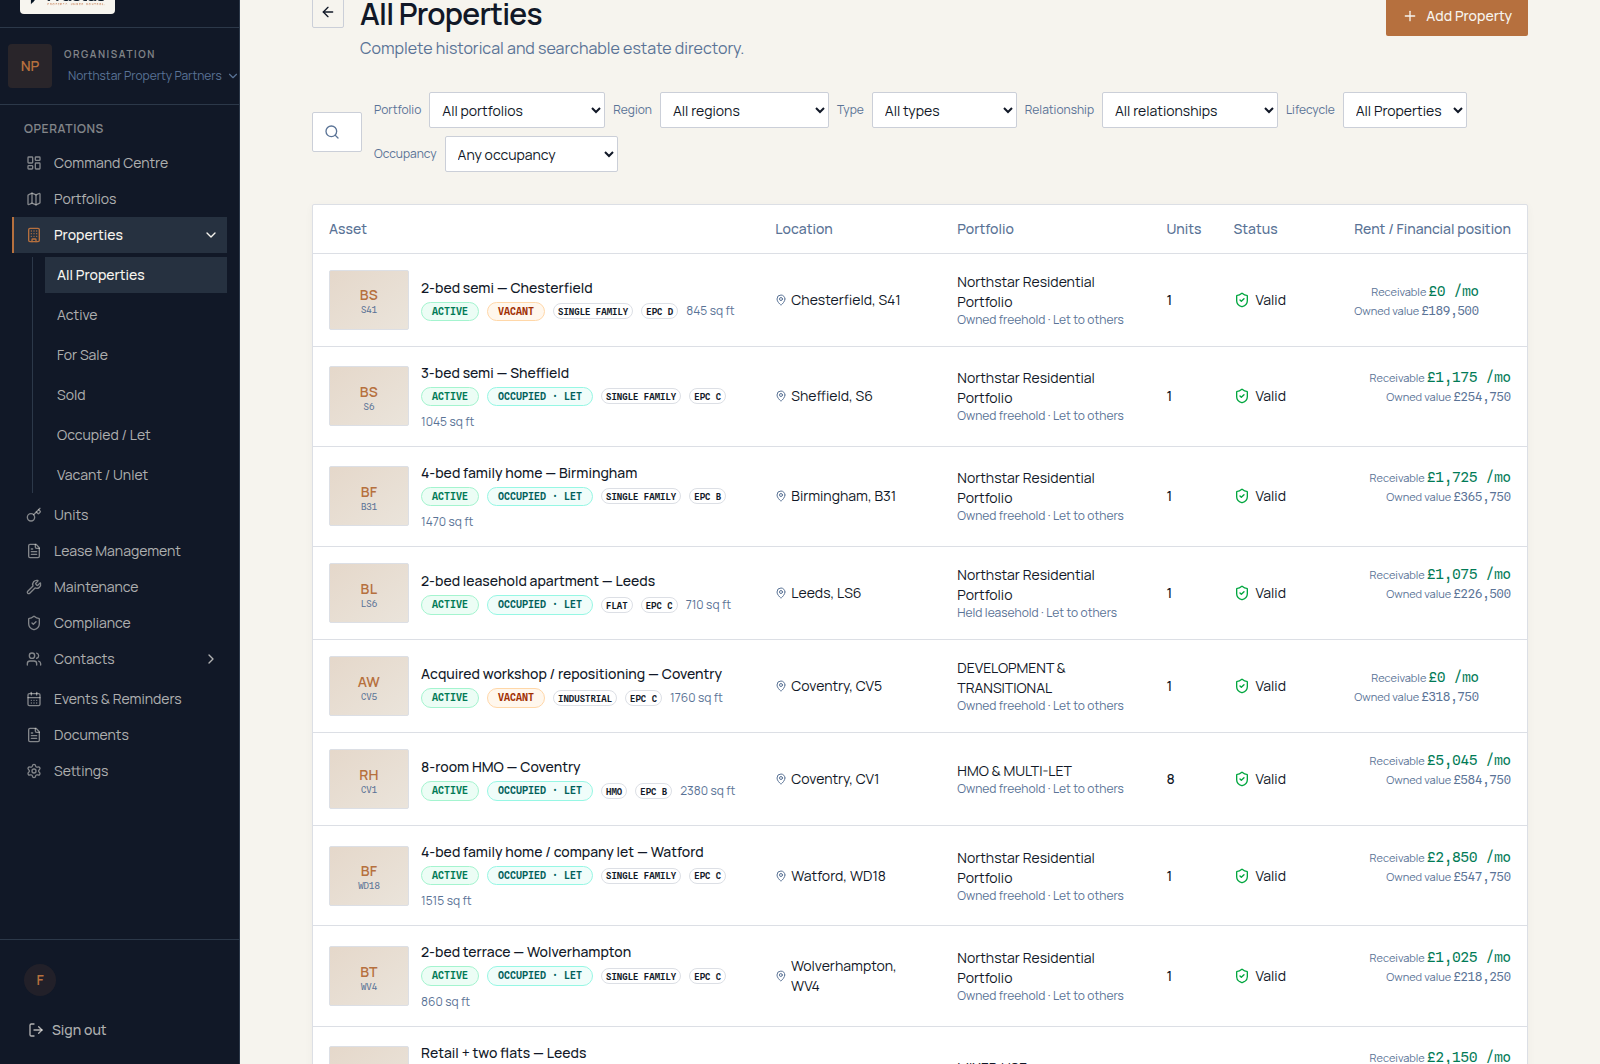Click the BF B31 Birmingham thumbnail
Image resolution: width=1600 pixels, height=1064 pixels.
click(x=369, y=496)
